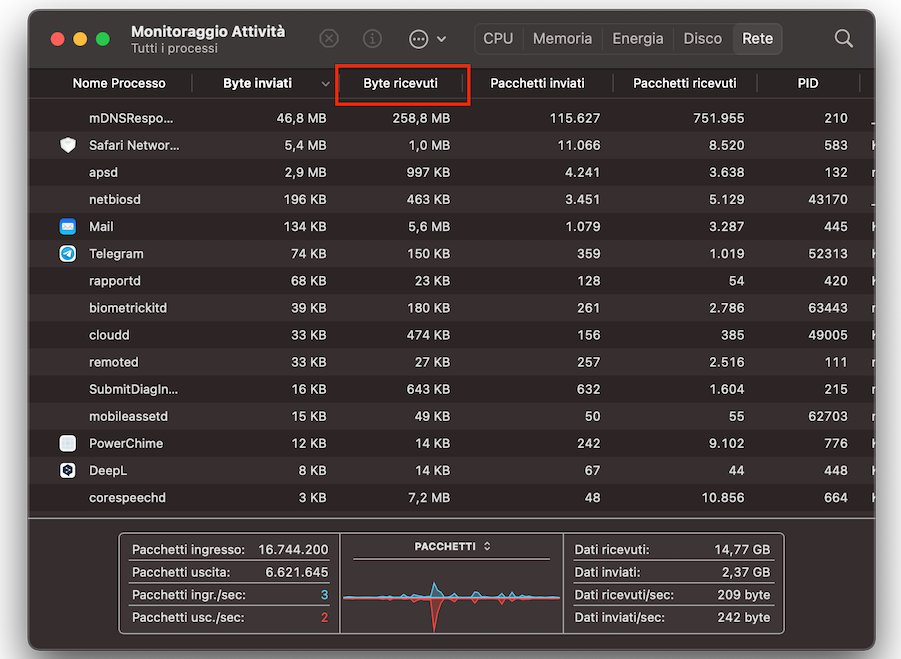Switch to the CPU tab
This screenshot has width=901, height=659.
497,39
